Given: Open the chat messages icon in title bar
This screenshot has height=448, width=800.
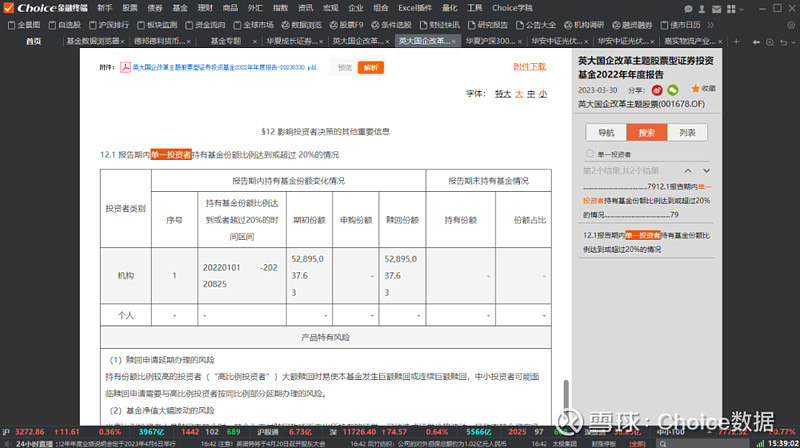Looking at the screenshot, I should 688,9.
